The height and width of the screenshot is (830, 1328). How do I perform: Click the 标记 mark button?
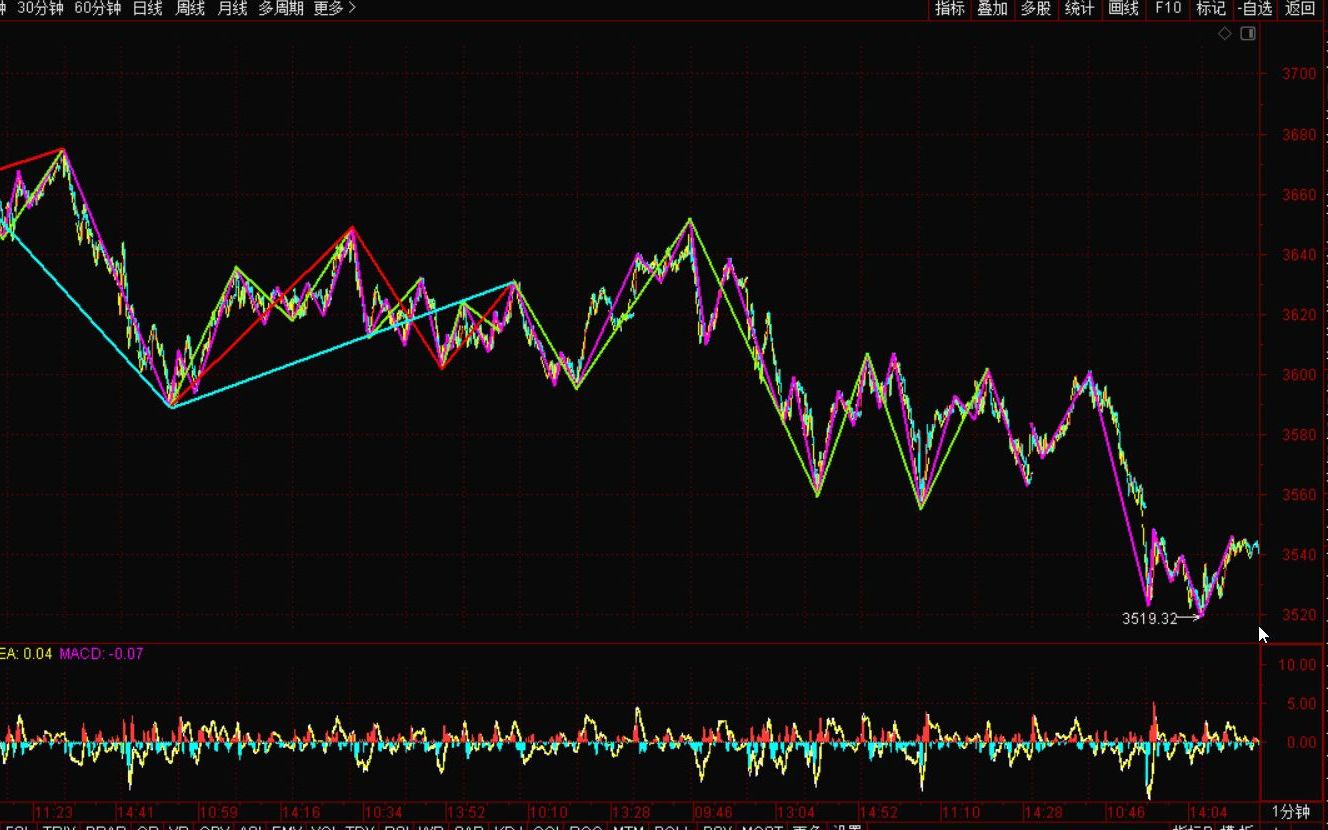1210,8
